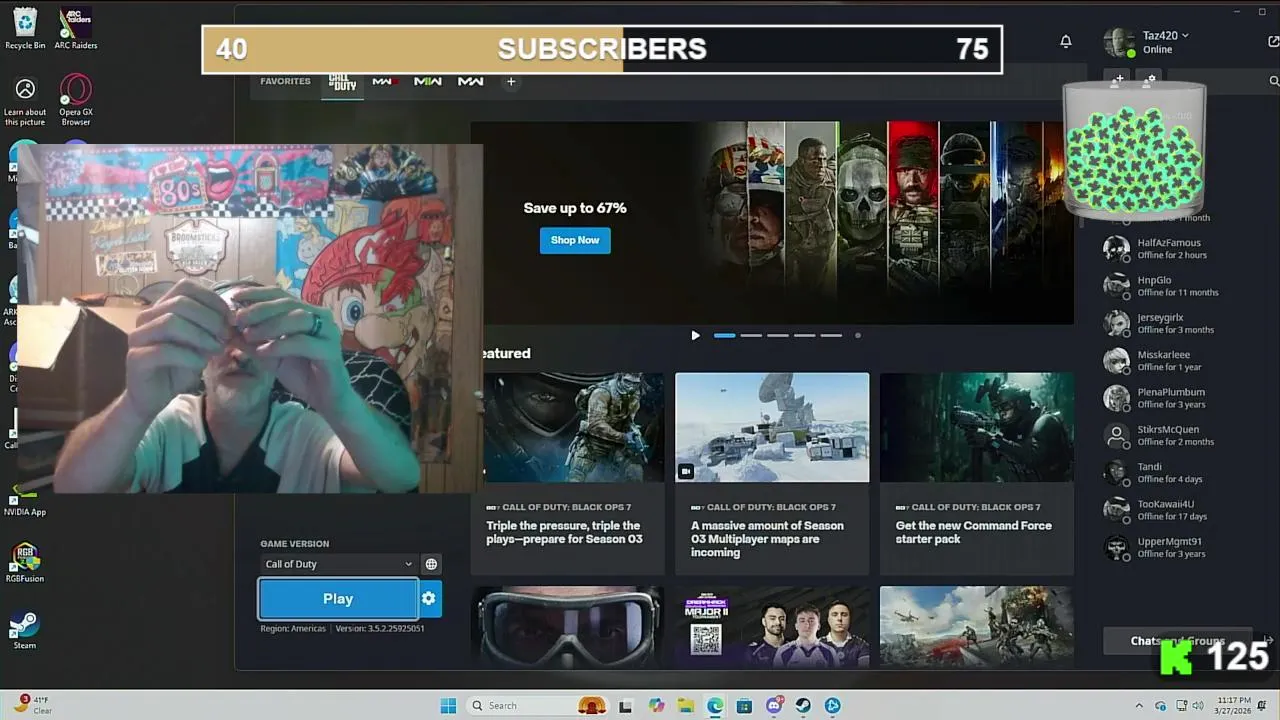Select friend HalfAzFamous
The width and height of the screenshot is (1280, 720).
click(x=1180, y=249)
